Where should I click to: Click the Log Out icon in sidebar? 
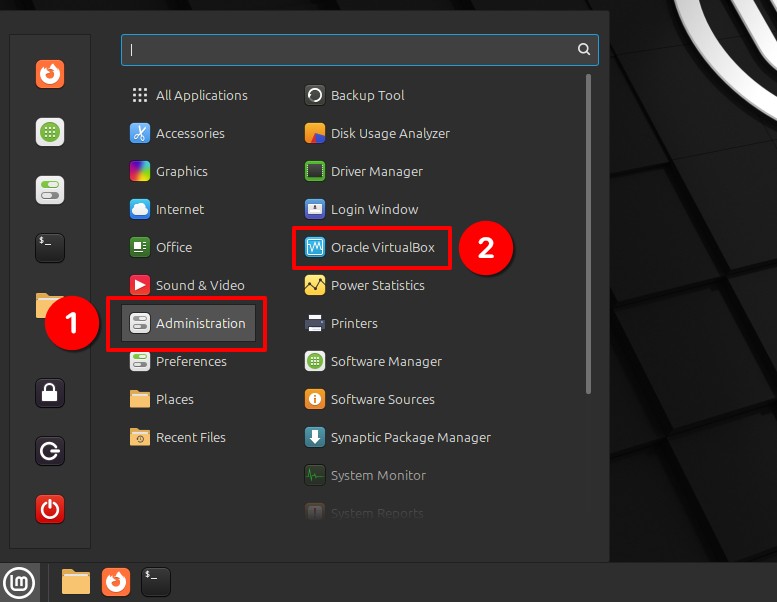50,451
